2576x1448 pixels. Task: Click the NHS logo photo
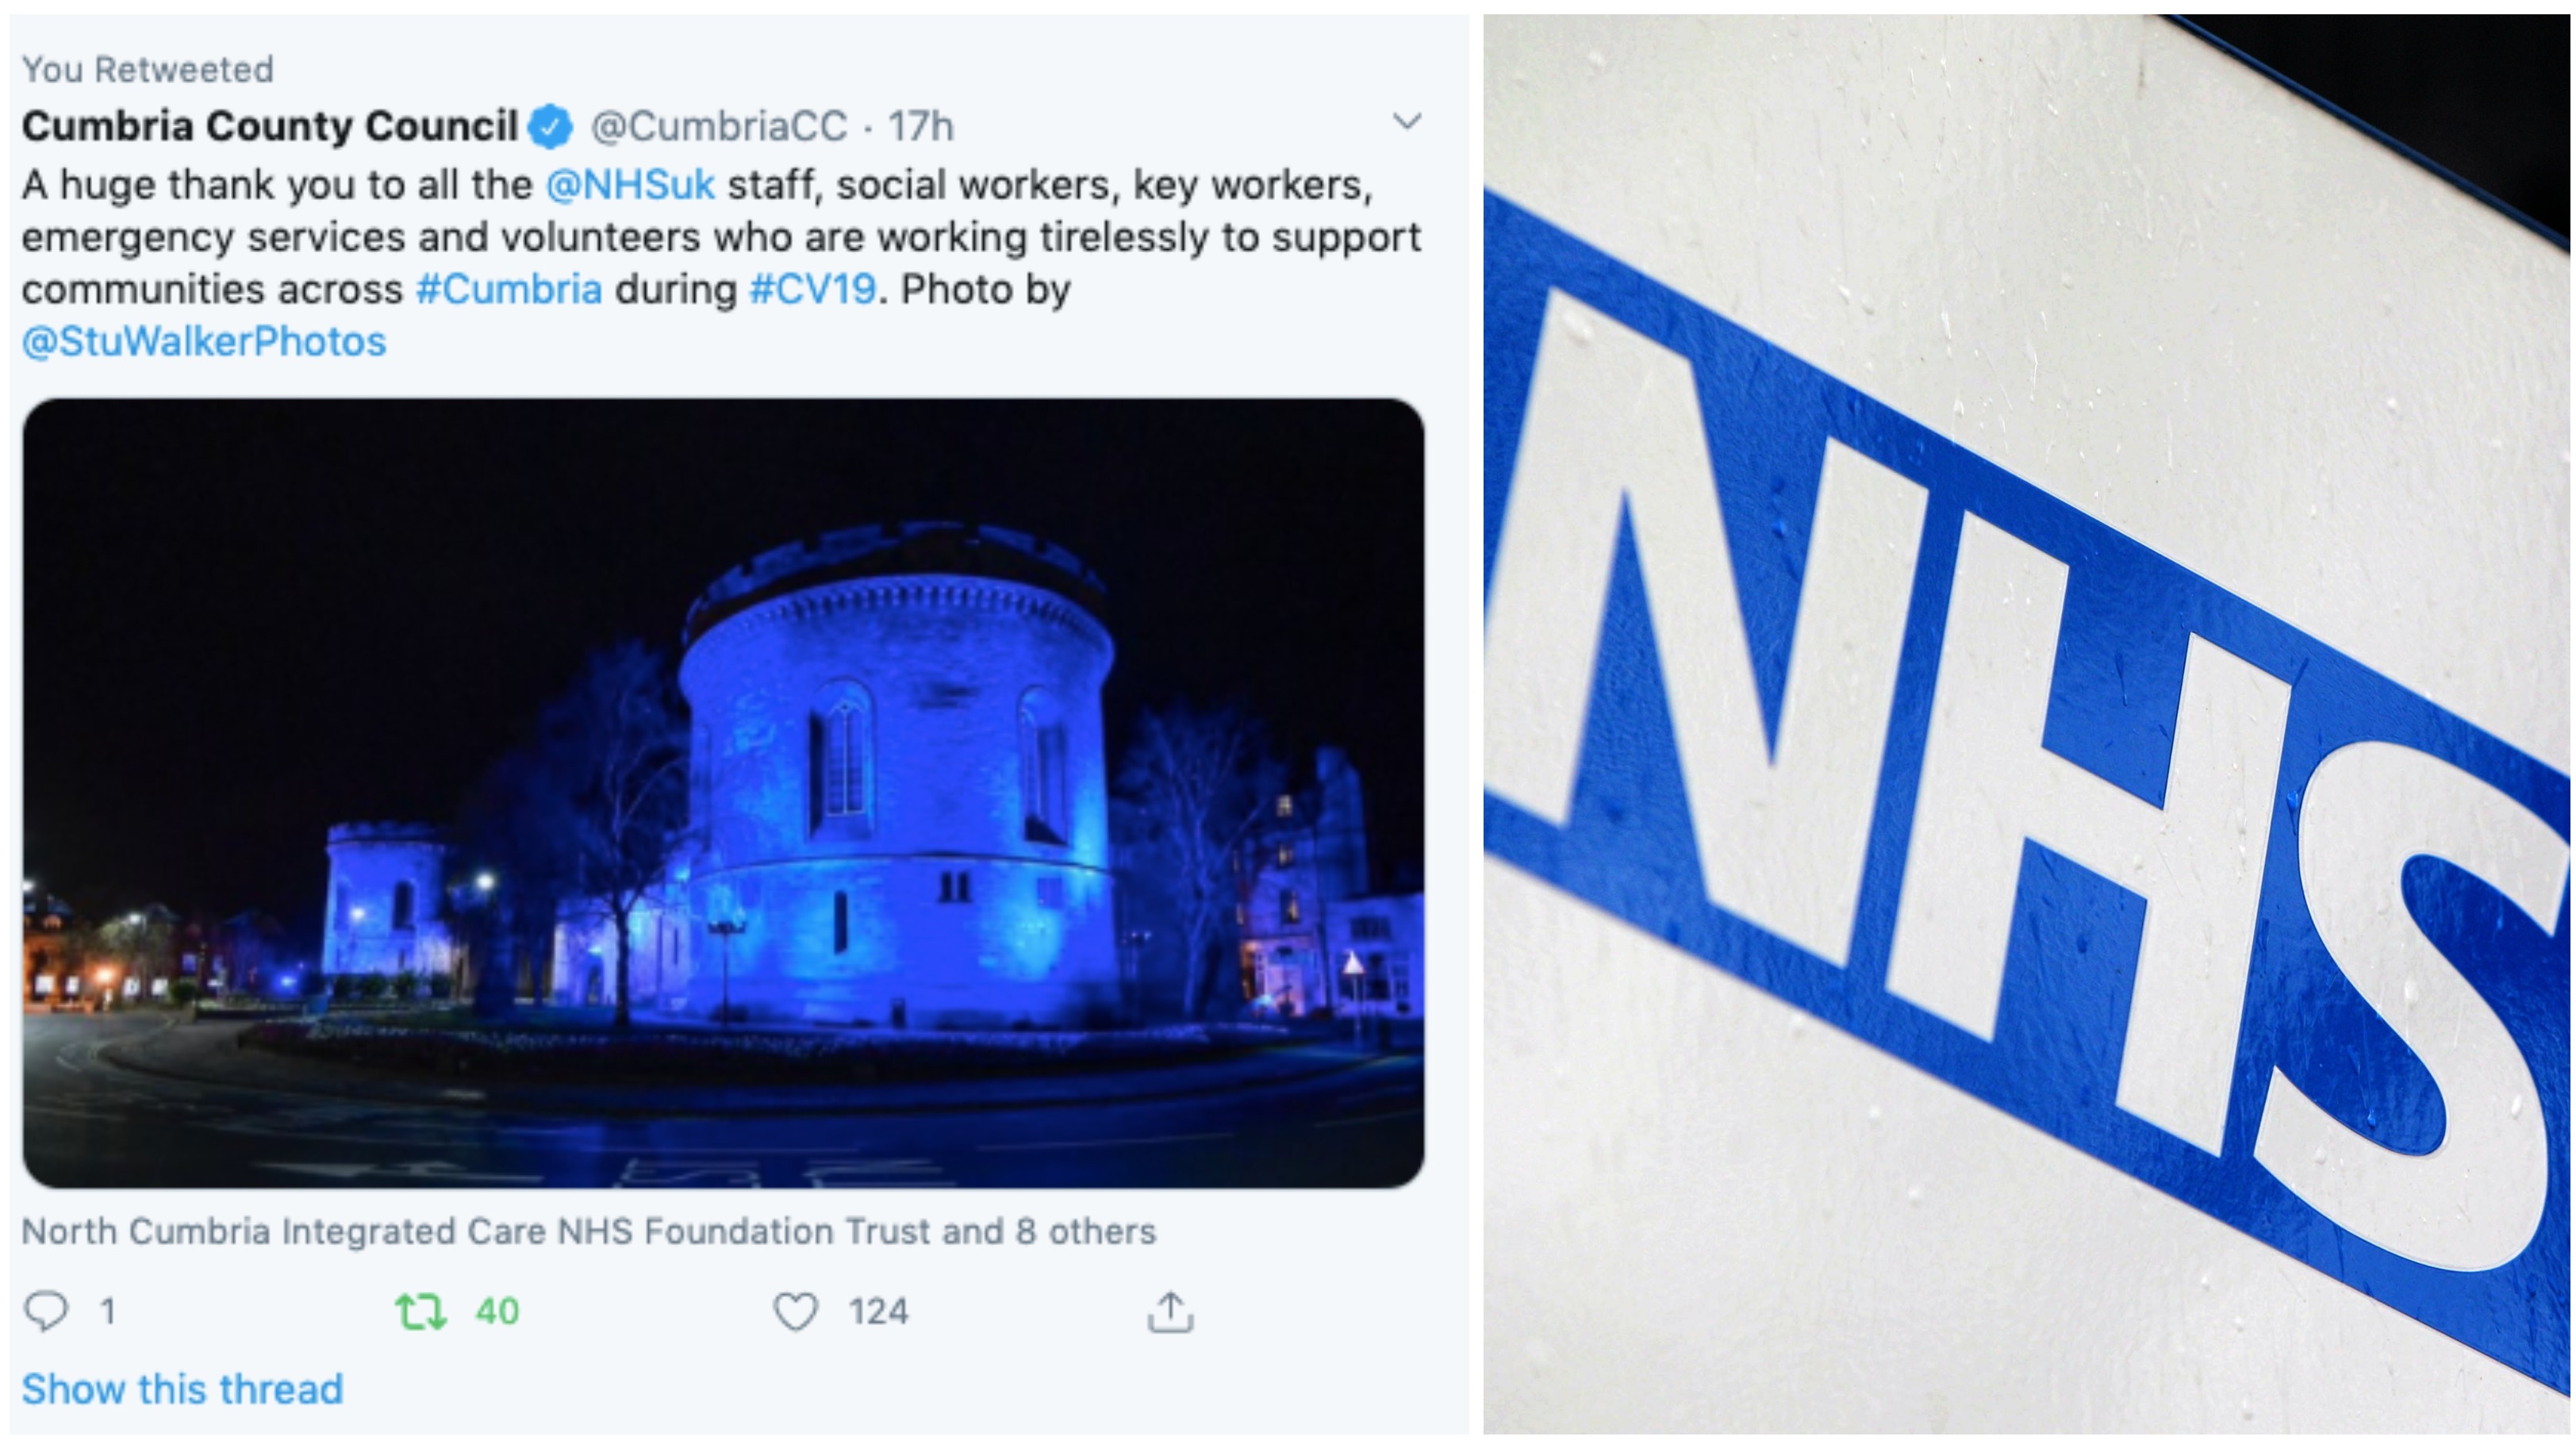2027,724
